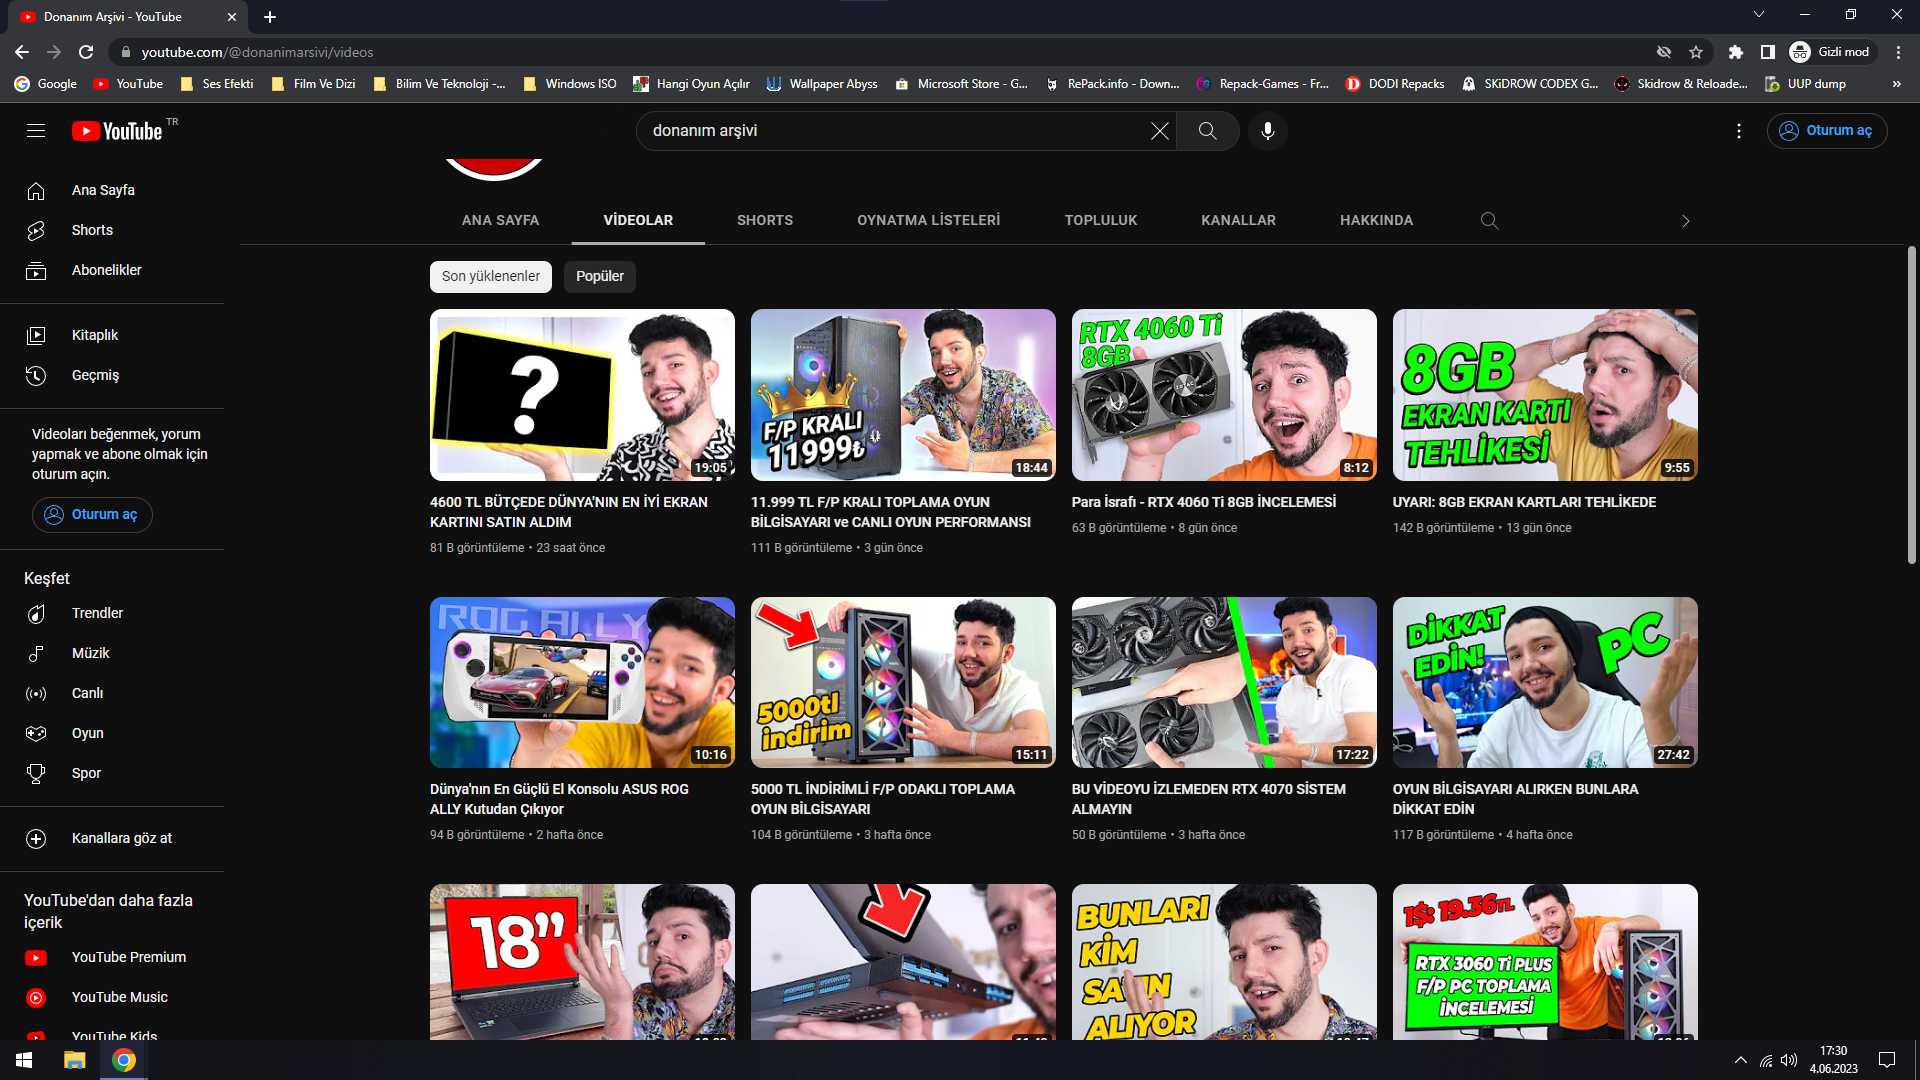
Task: Switch to SHORTS channel tab
Action: click(x=765, y=220)
